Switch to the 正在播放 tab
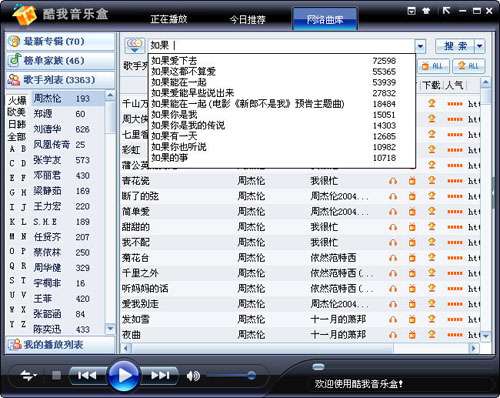This screenshot has width=500, height=398. tap(169, 19)
